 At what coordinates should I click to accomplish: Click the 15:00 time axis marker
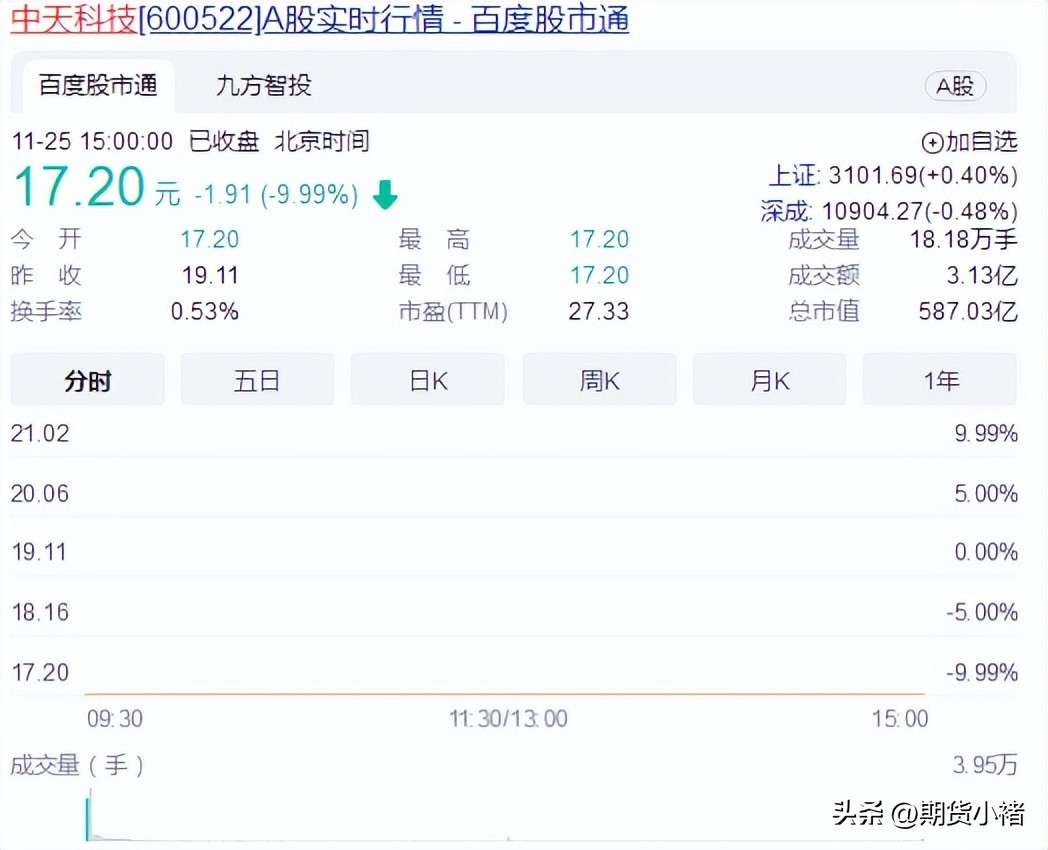coord(901,718)
